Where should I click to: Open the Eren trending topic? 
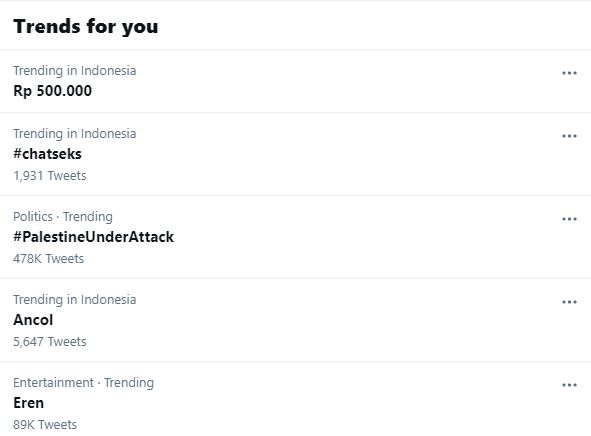tap(29, 403)
